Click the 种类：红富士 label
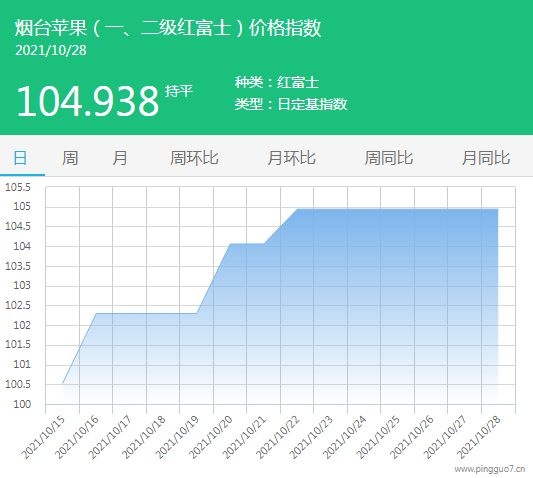 (x=277, y=83)
